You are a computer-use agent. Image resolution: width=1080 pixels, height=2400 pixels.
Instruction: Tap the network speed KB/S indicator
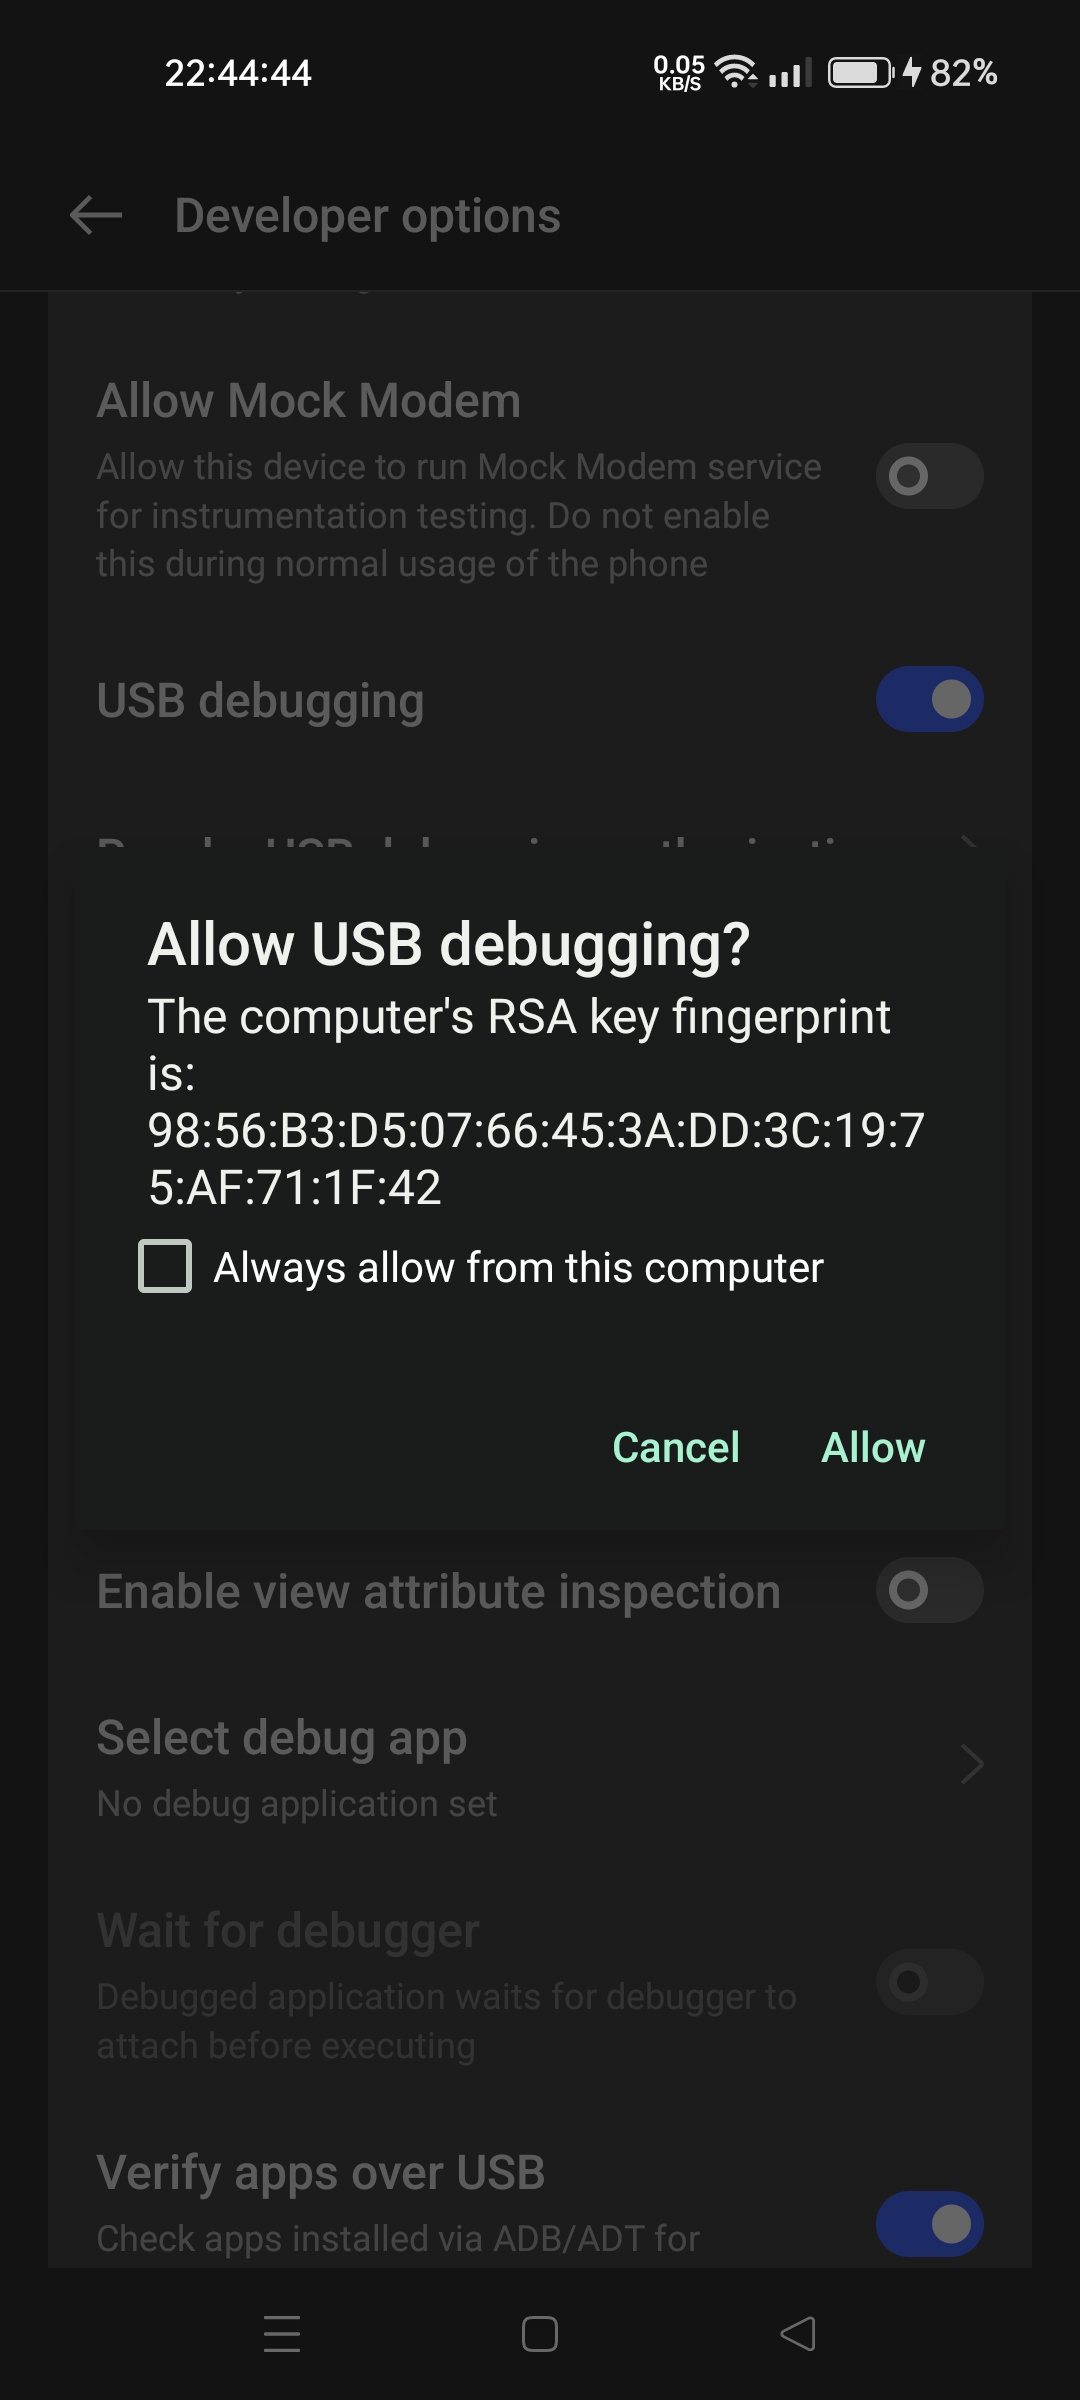(x=679, y=73)
